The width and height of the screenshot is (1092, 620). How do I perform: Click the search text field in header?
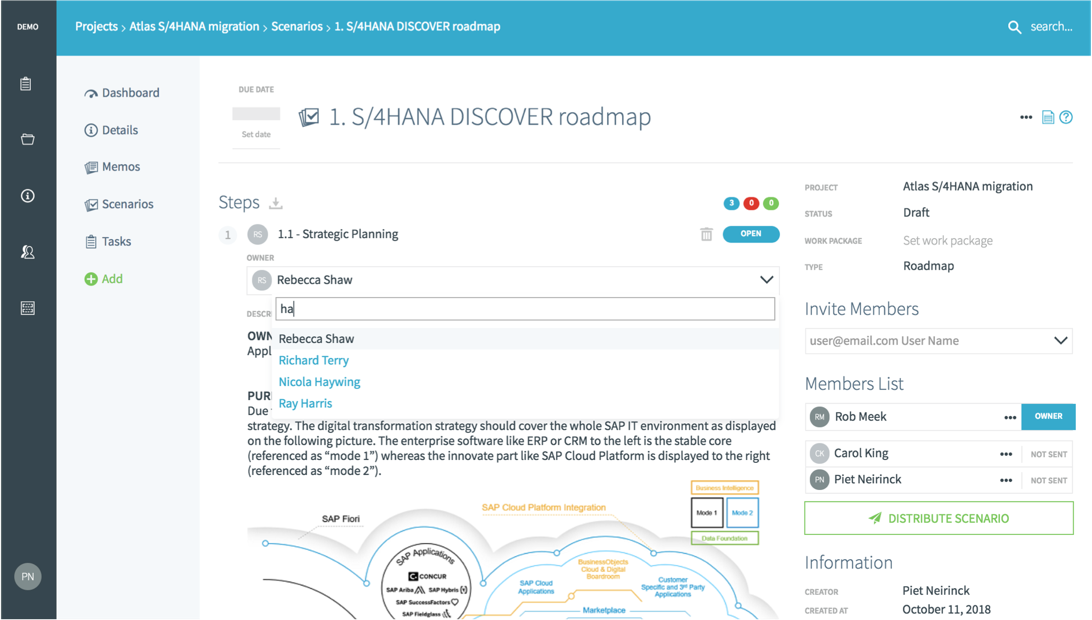point(1052,26)
